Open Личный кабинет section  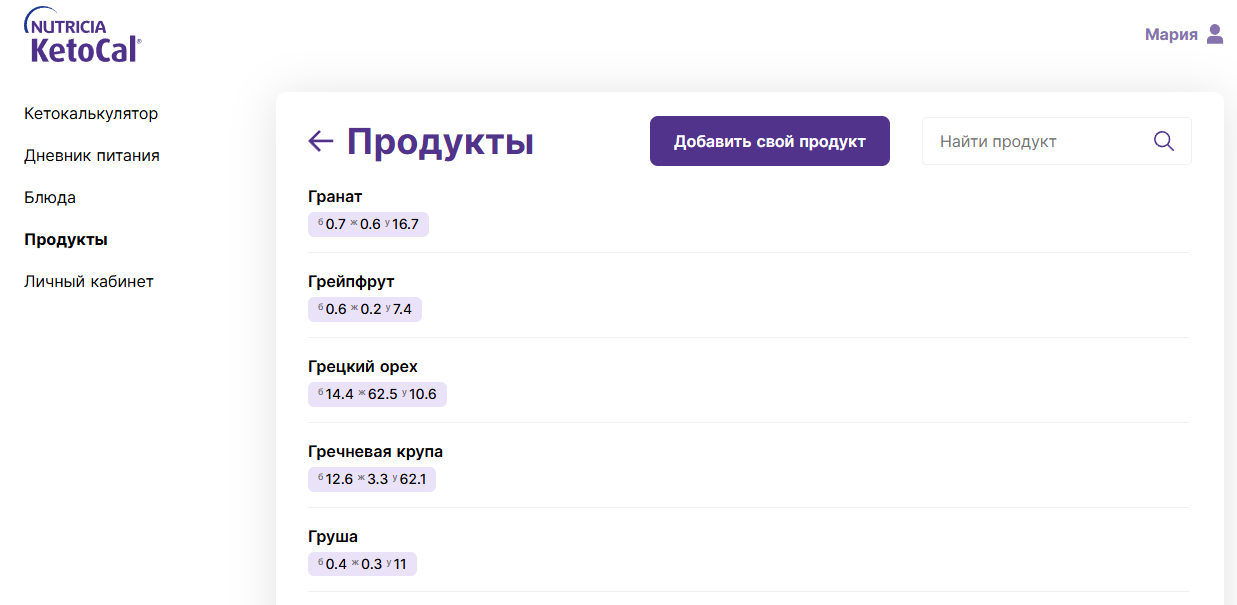click(x=89, y=281)
